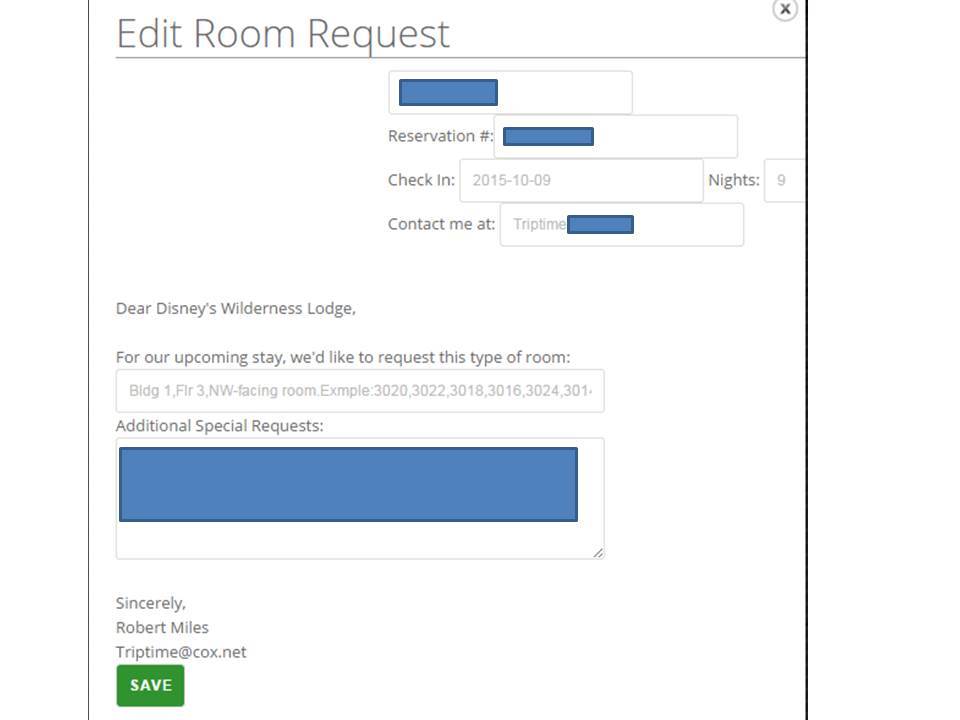Click the Edit Room Request heading
Screen dimensions: 960x720
283,34
